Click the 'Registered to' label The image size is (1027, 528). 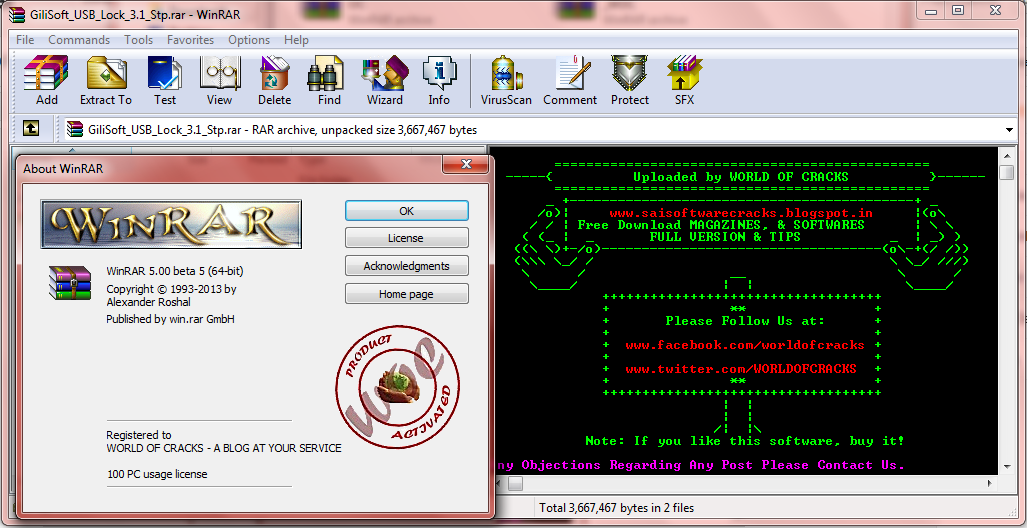point(139,435)
